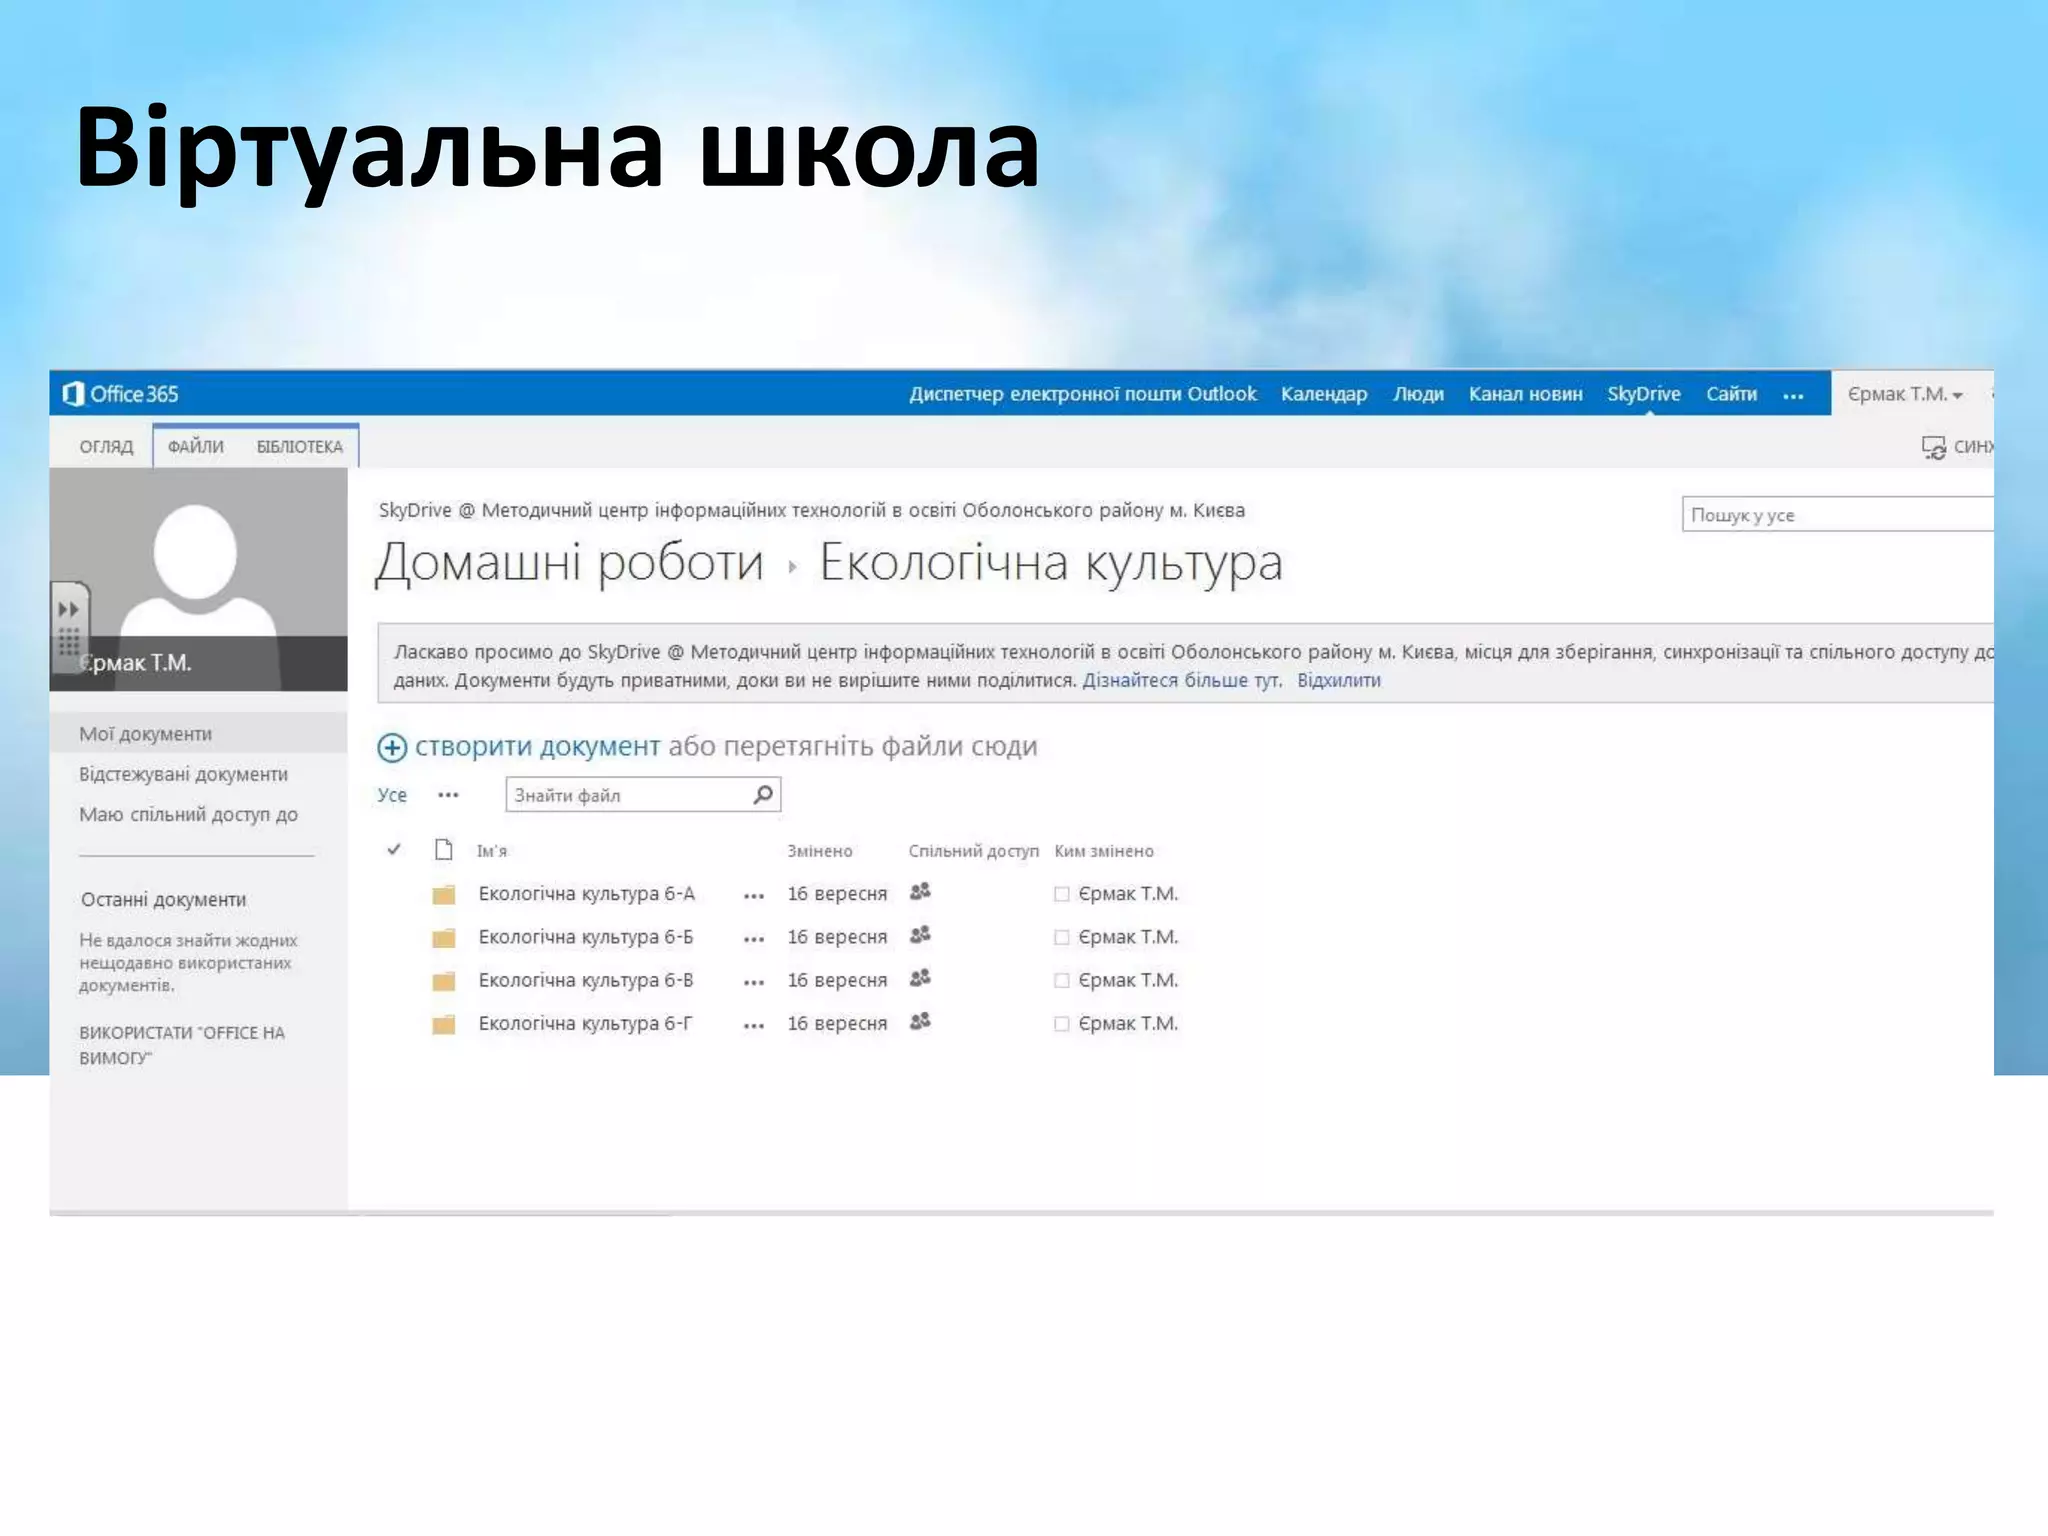Switch to the БІБЛІОТЕКА ribbon tab
Screen dimensions: 2048x1536
pyautogui.click(x=299, y=447)
